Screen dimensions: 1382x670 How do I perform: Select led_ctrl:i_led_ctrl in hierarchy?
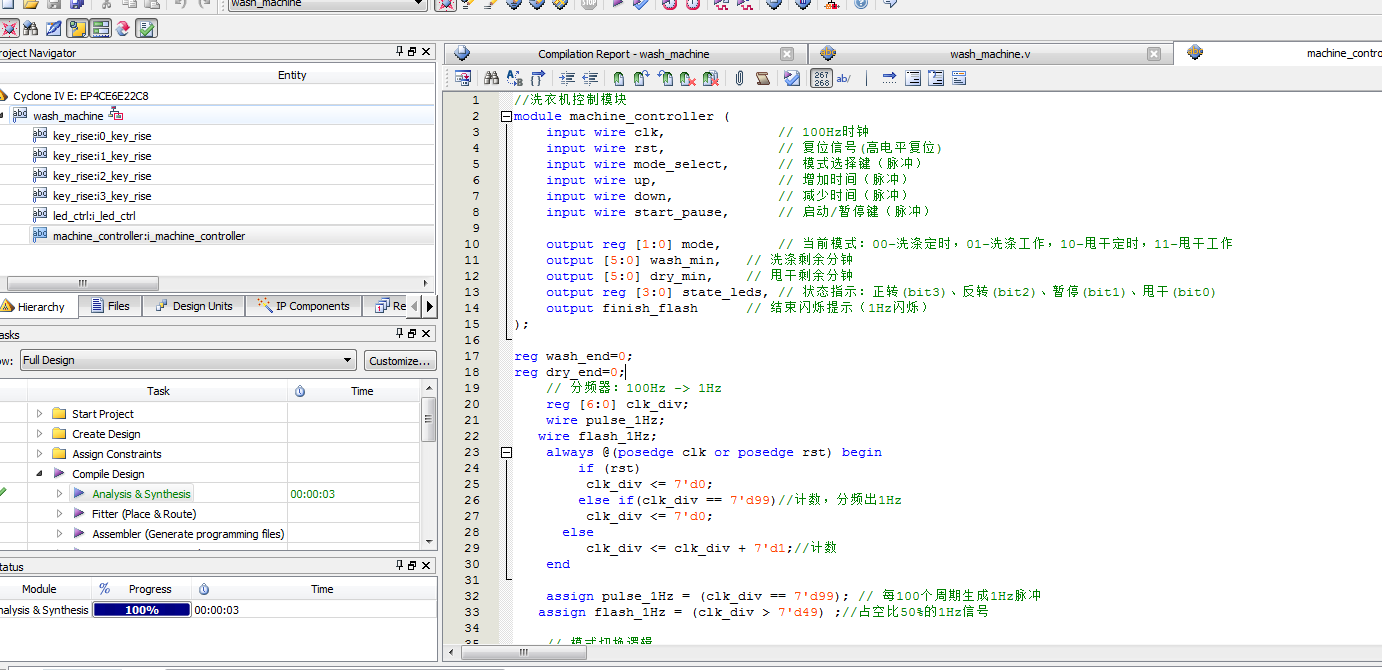point(94,216)
